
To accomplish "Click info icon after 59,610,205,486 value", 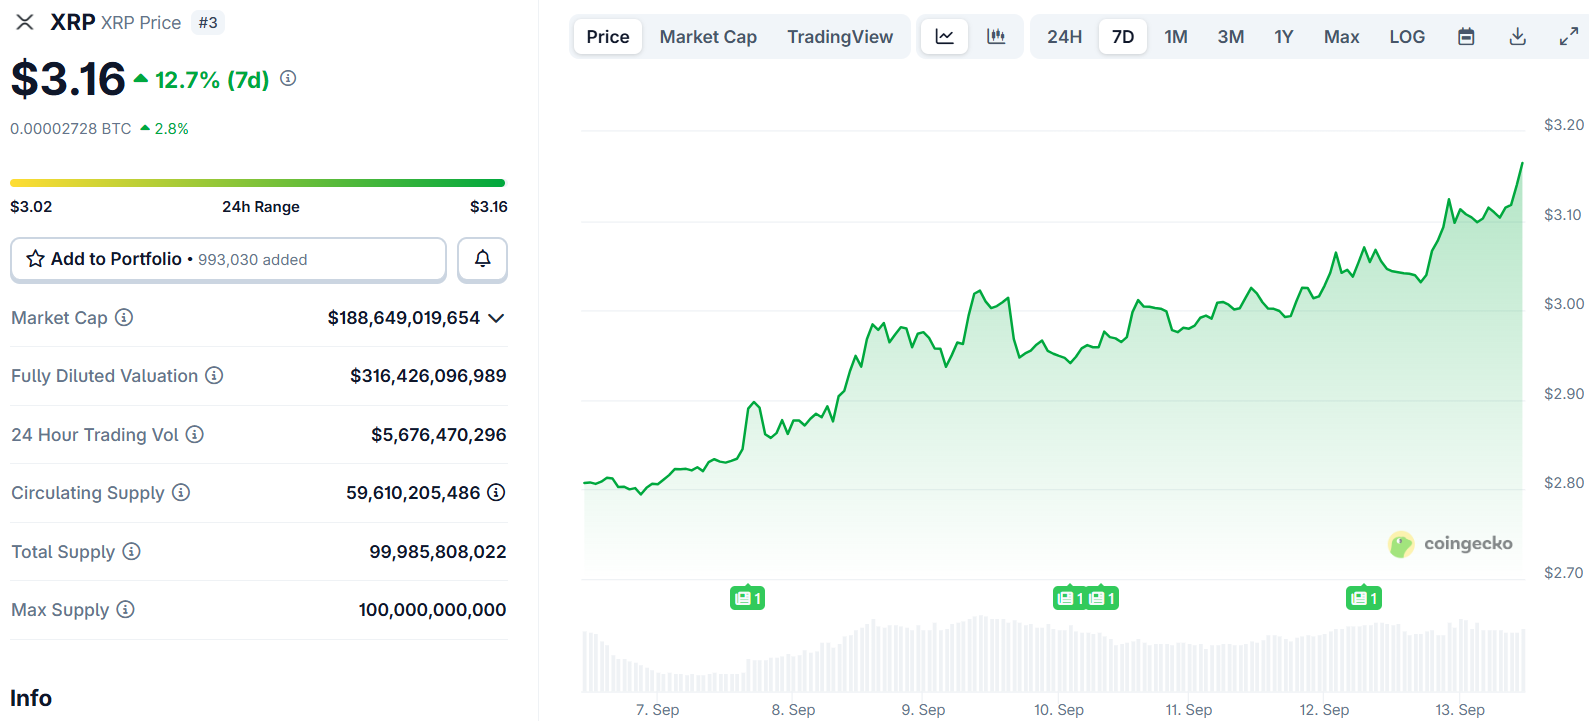I will click(496, 492).
